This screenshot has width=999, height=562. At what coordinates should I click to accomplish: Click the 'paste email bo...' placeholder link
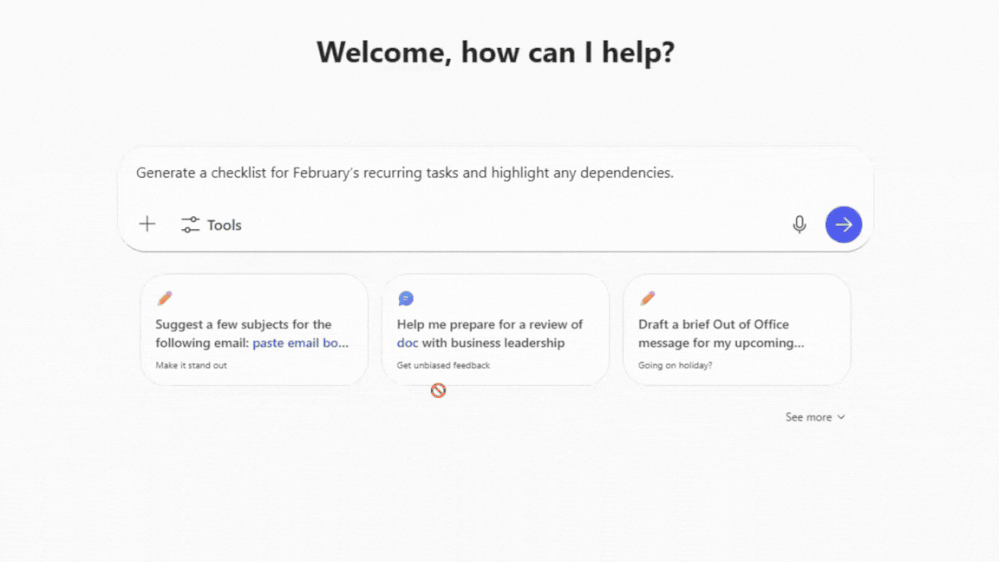(300, 343)
